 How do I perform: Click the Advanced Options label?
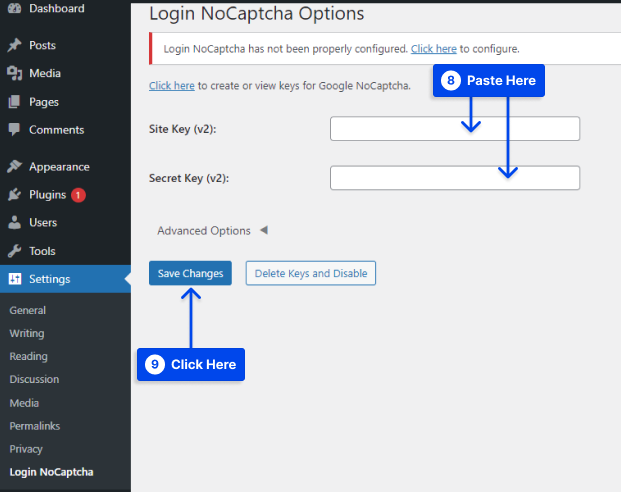point(204,231)
